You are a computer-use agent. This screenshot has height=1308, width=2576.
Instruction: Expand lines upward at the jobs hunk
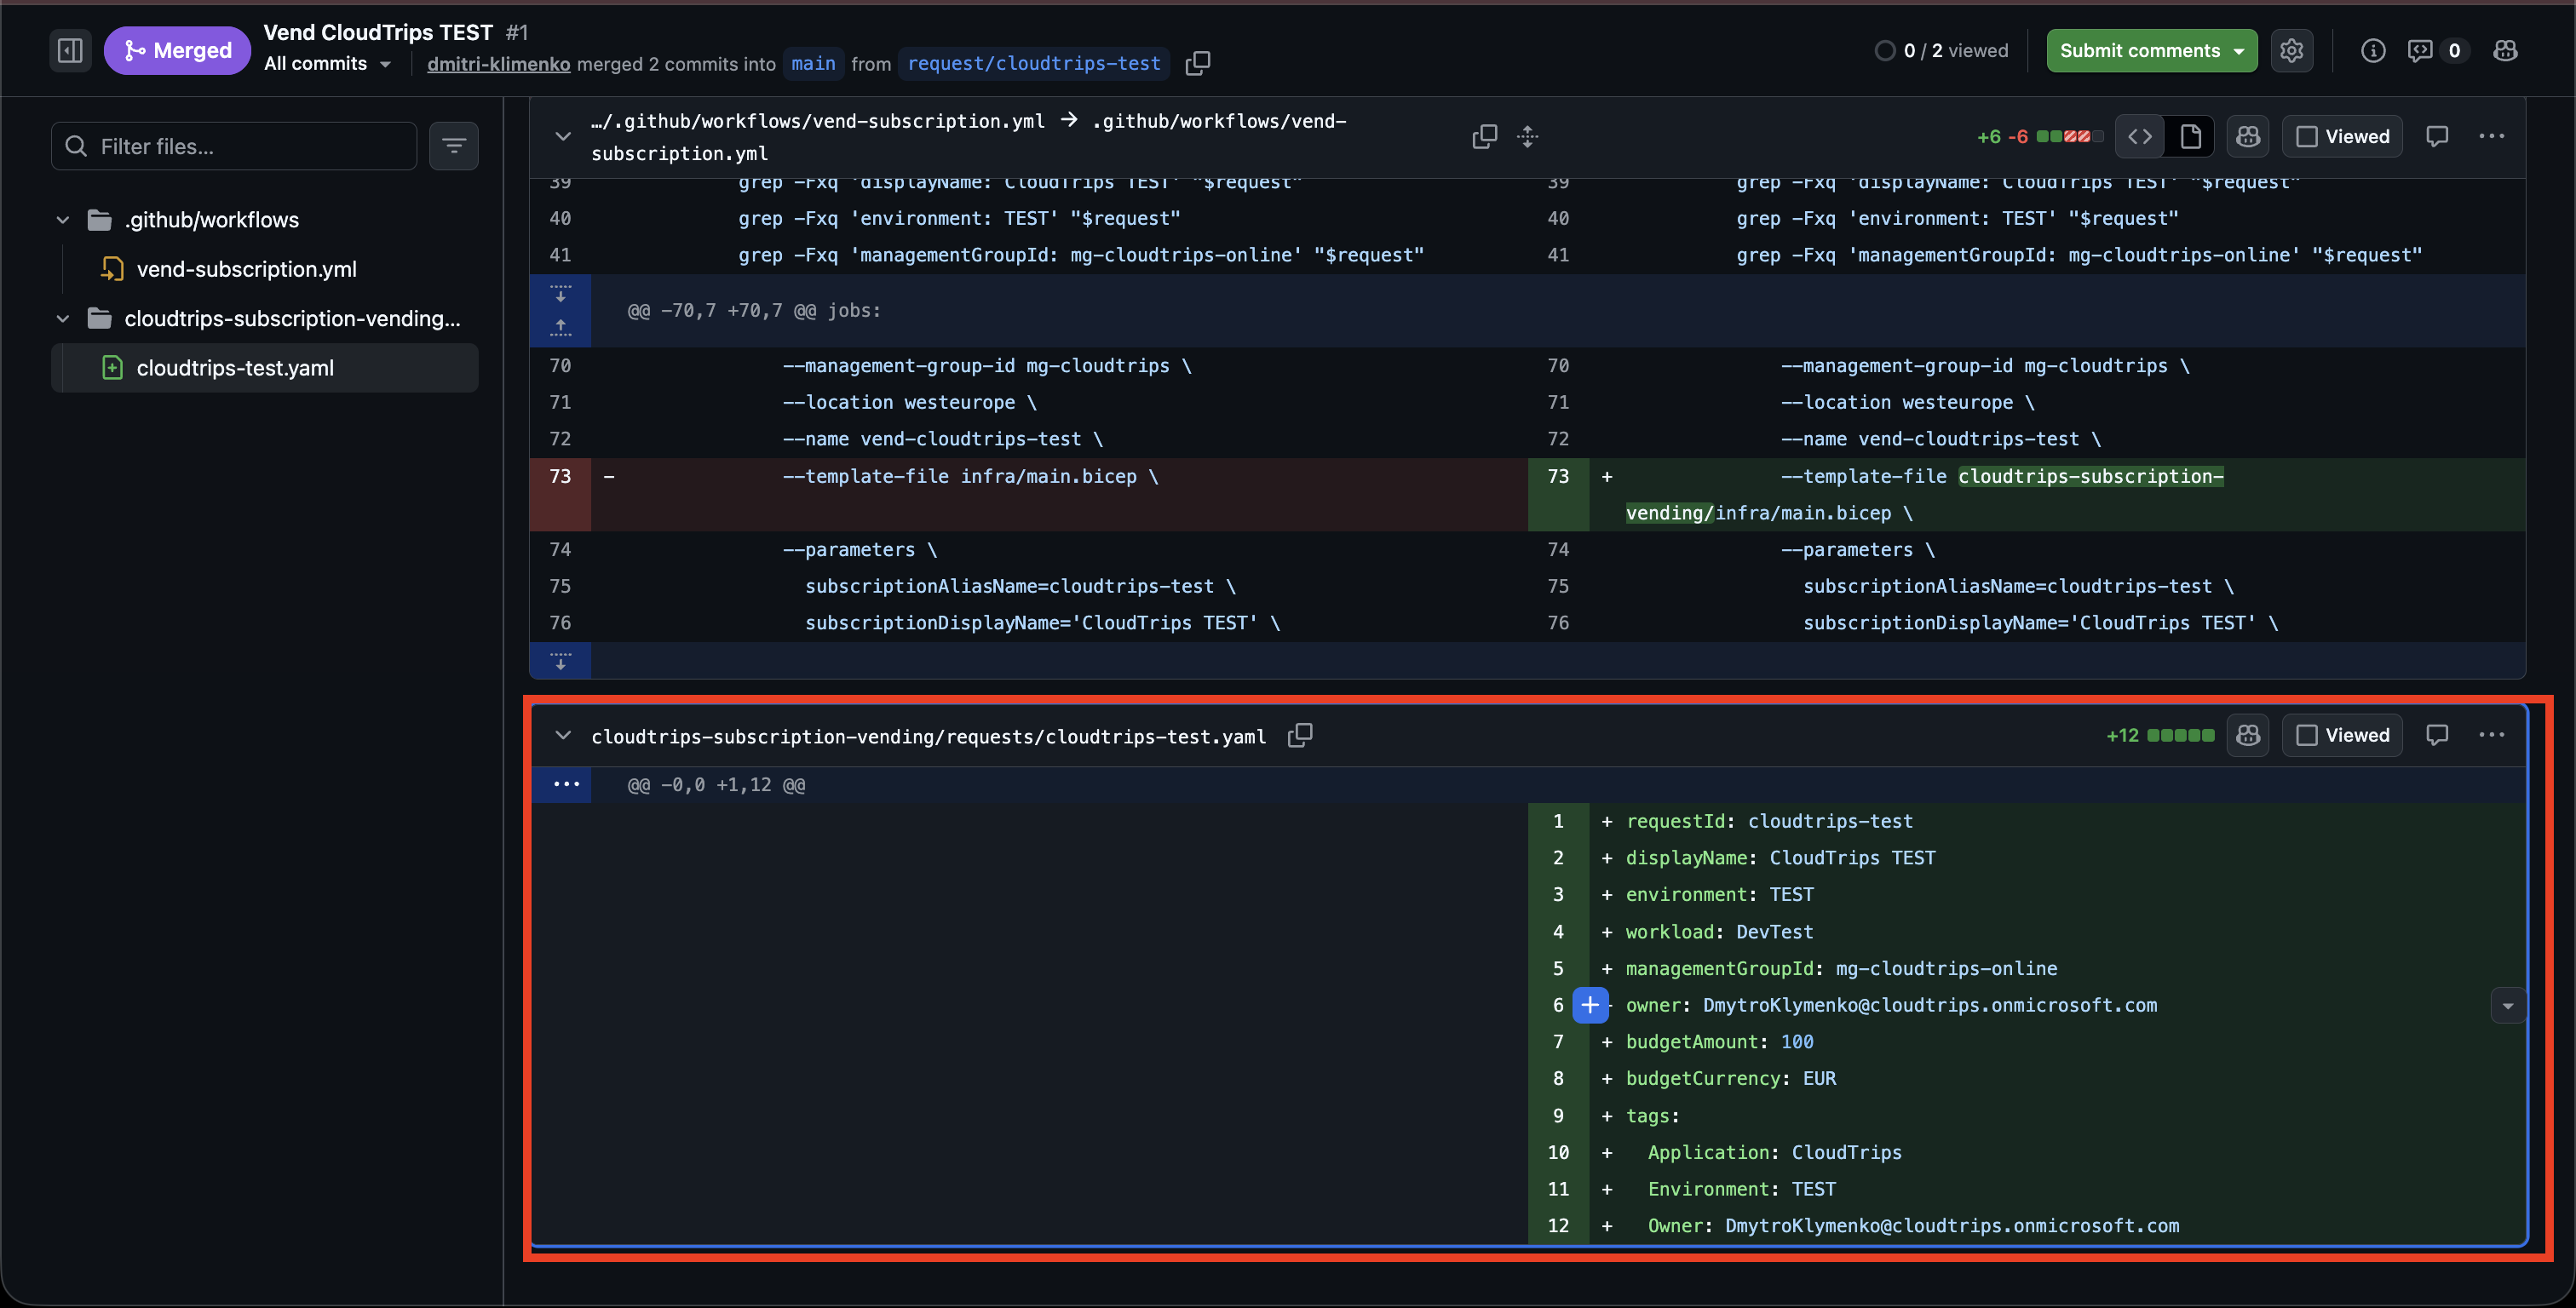560,328
